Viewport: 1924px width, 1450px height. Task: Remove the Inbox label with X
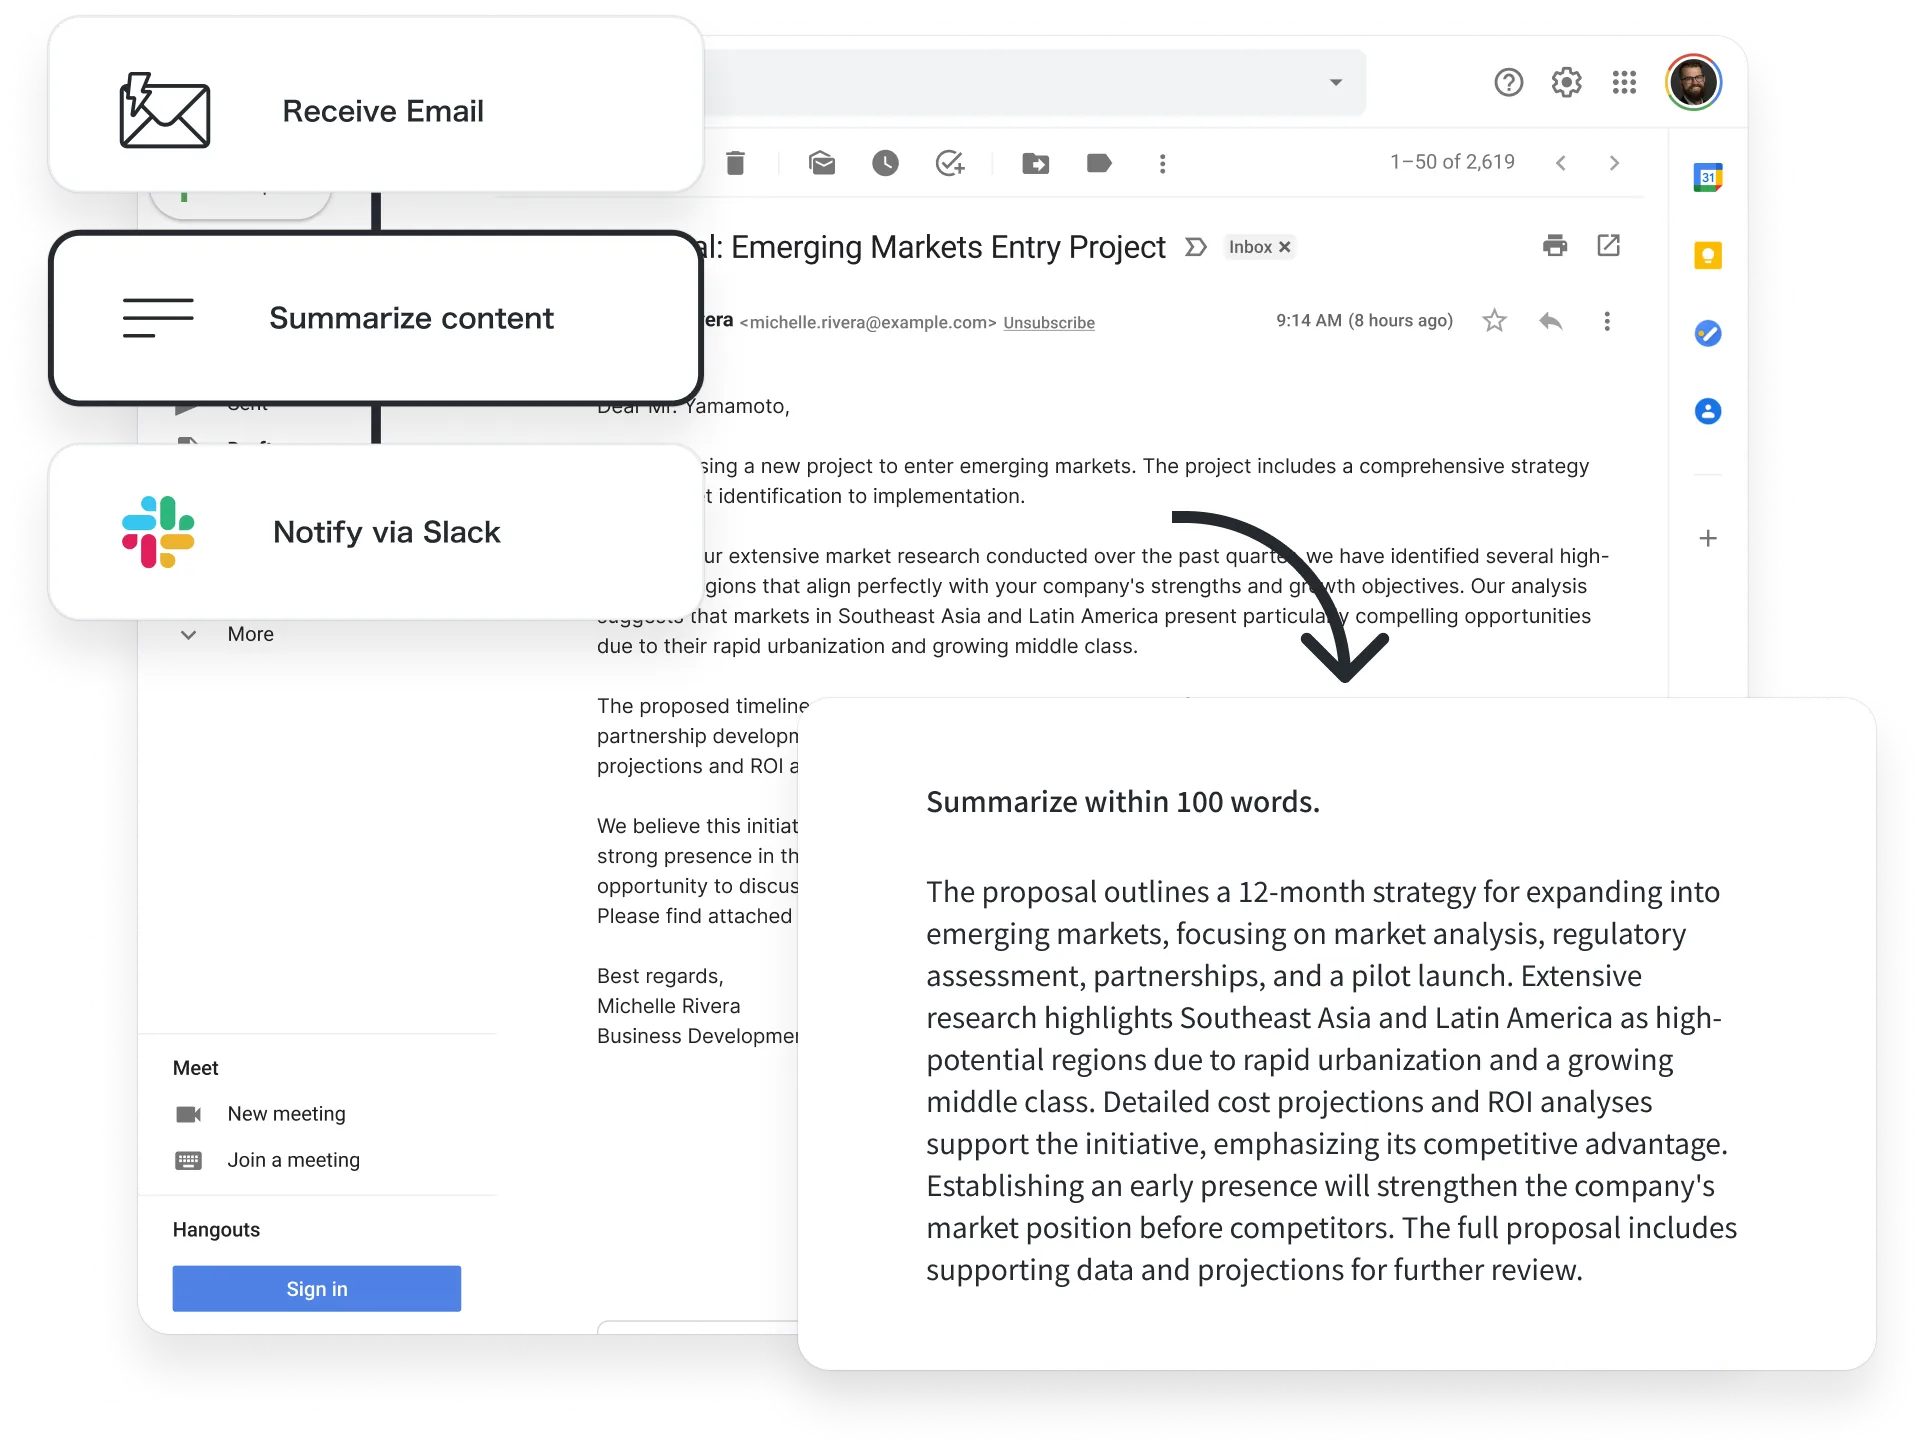coord(1285,247)
